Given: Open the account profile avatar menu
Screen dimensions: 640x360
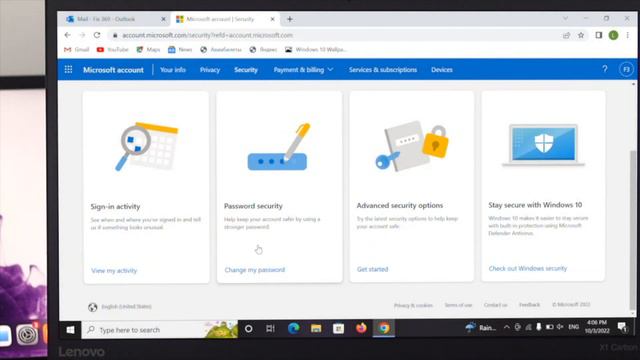Looking at the screenshot, I should tap(626, 69).
